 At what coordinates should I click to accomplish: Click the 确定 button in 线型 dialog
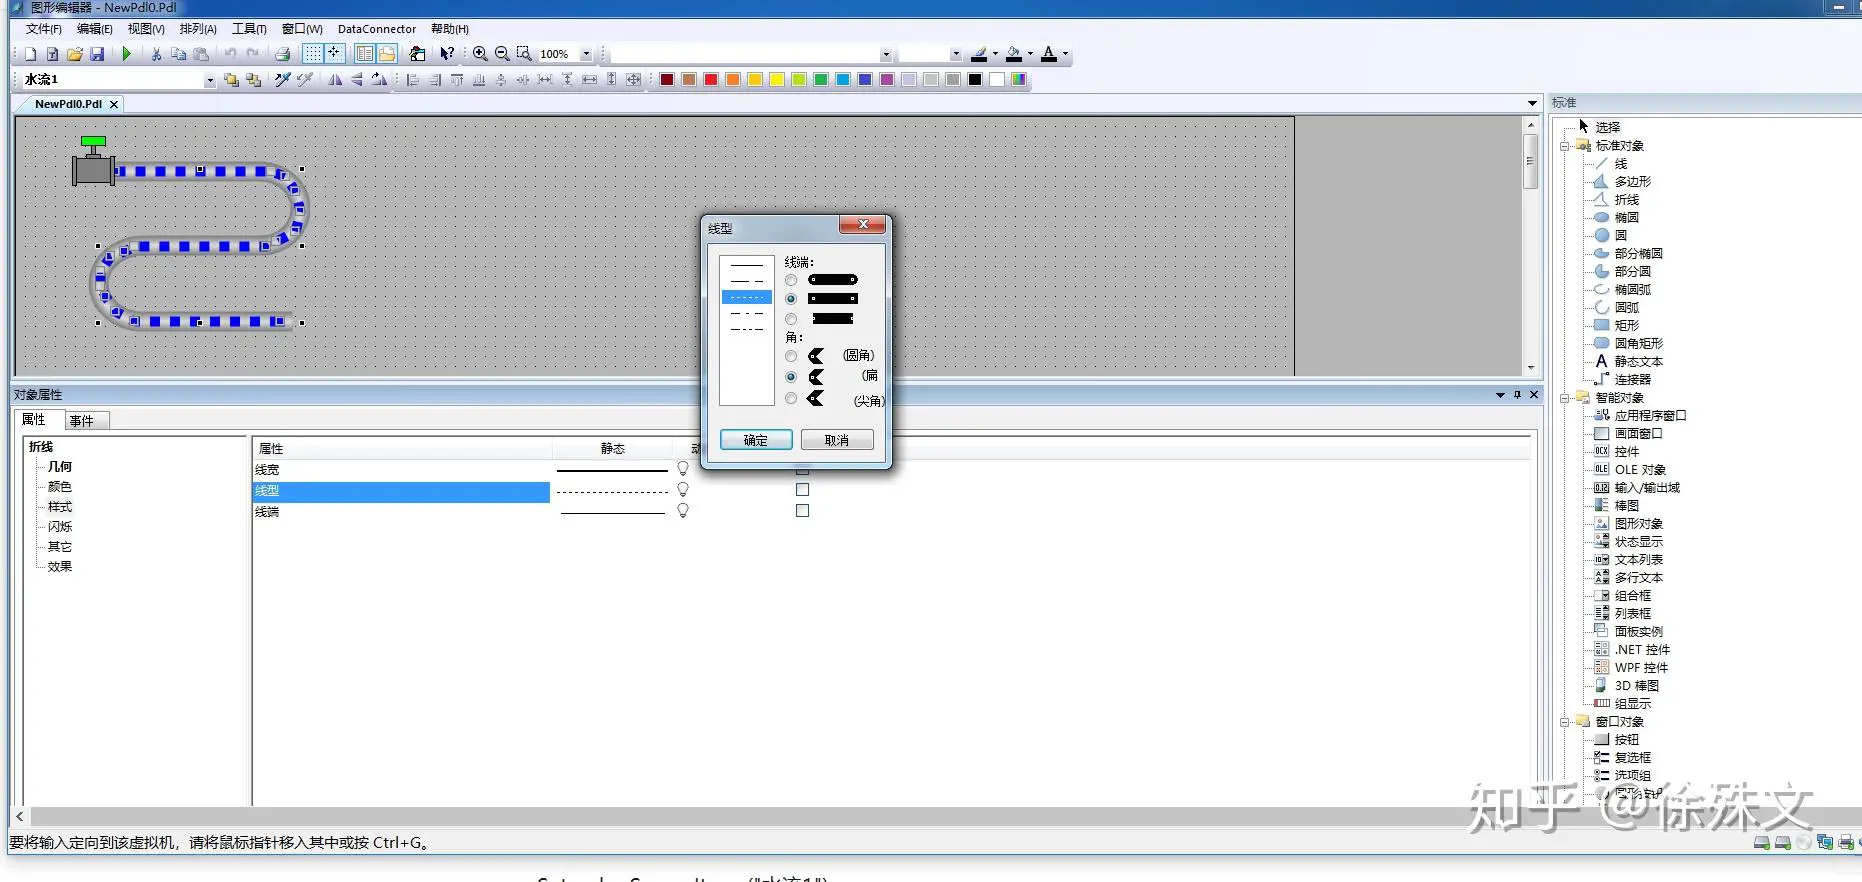(756, 440)
